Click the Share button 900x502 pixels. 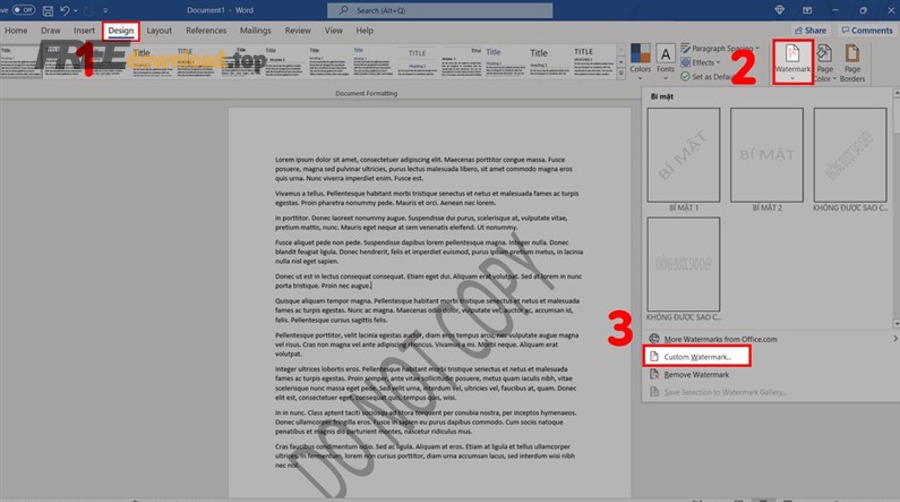point(810,30)
